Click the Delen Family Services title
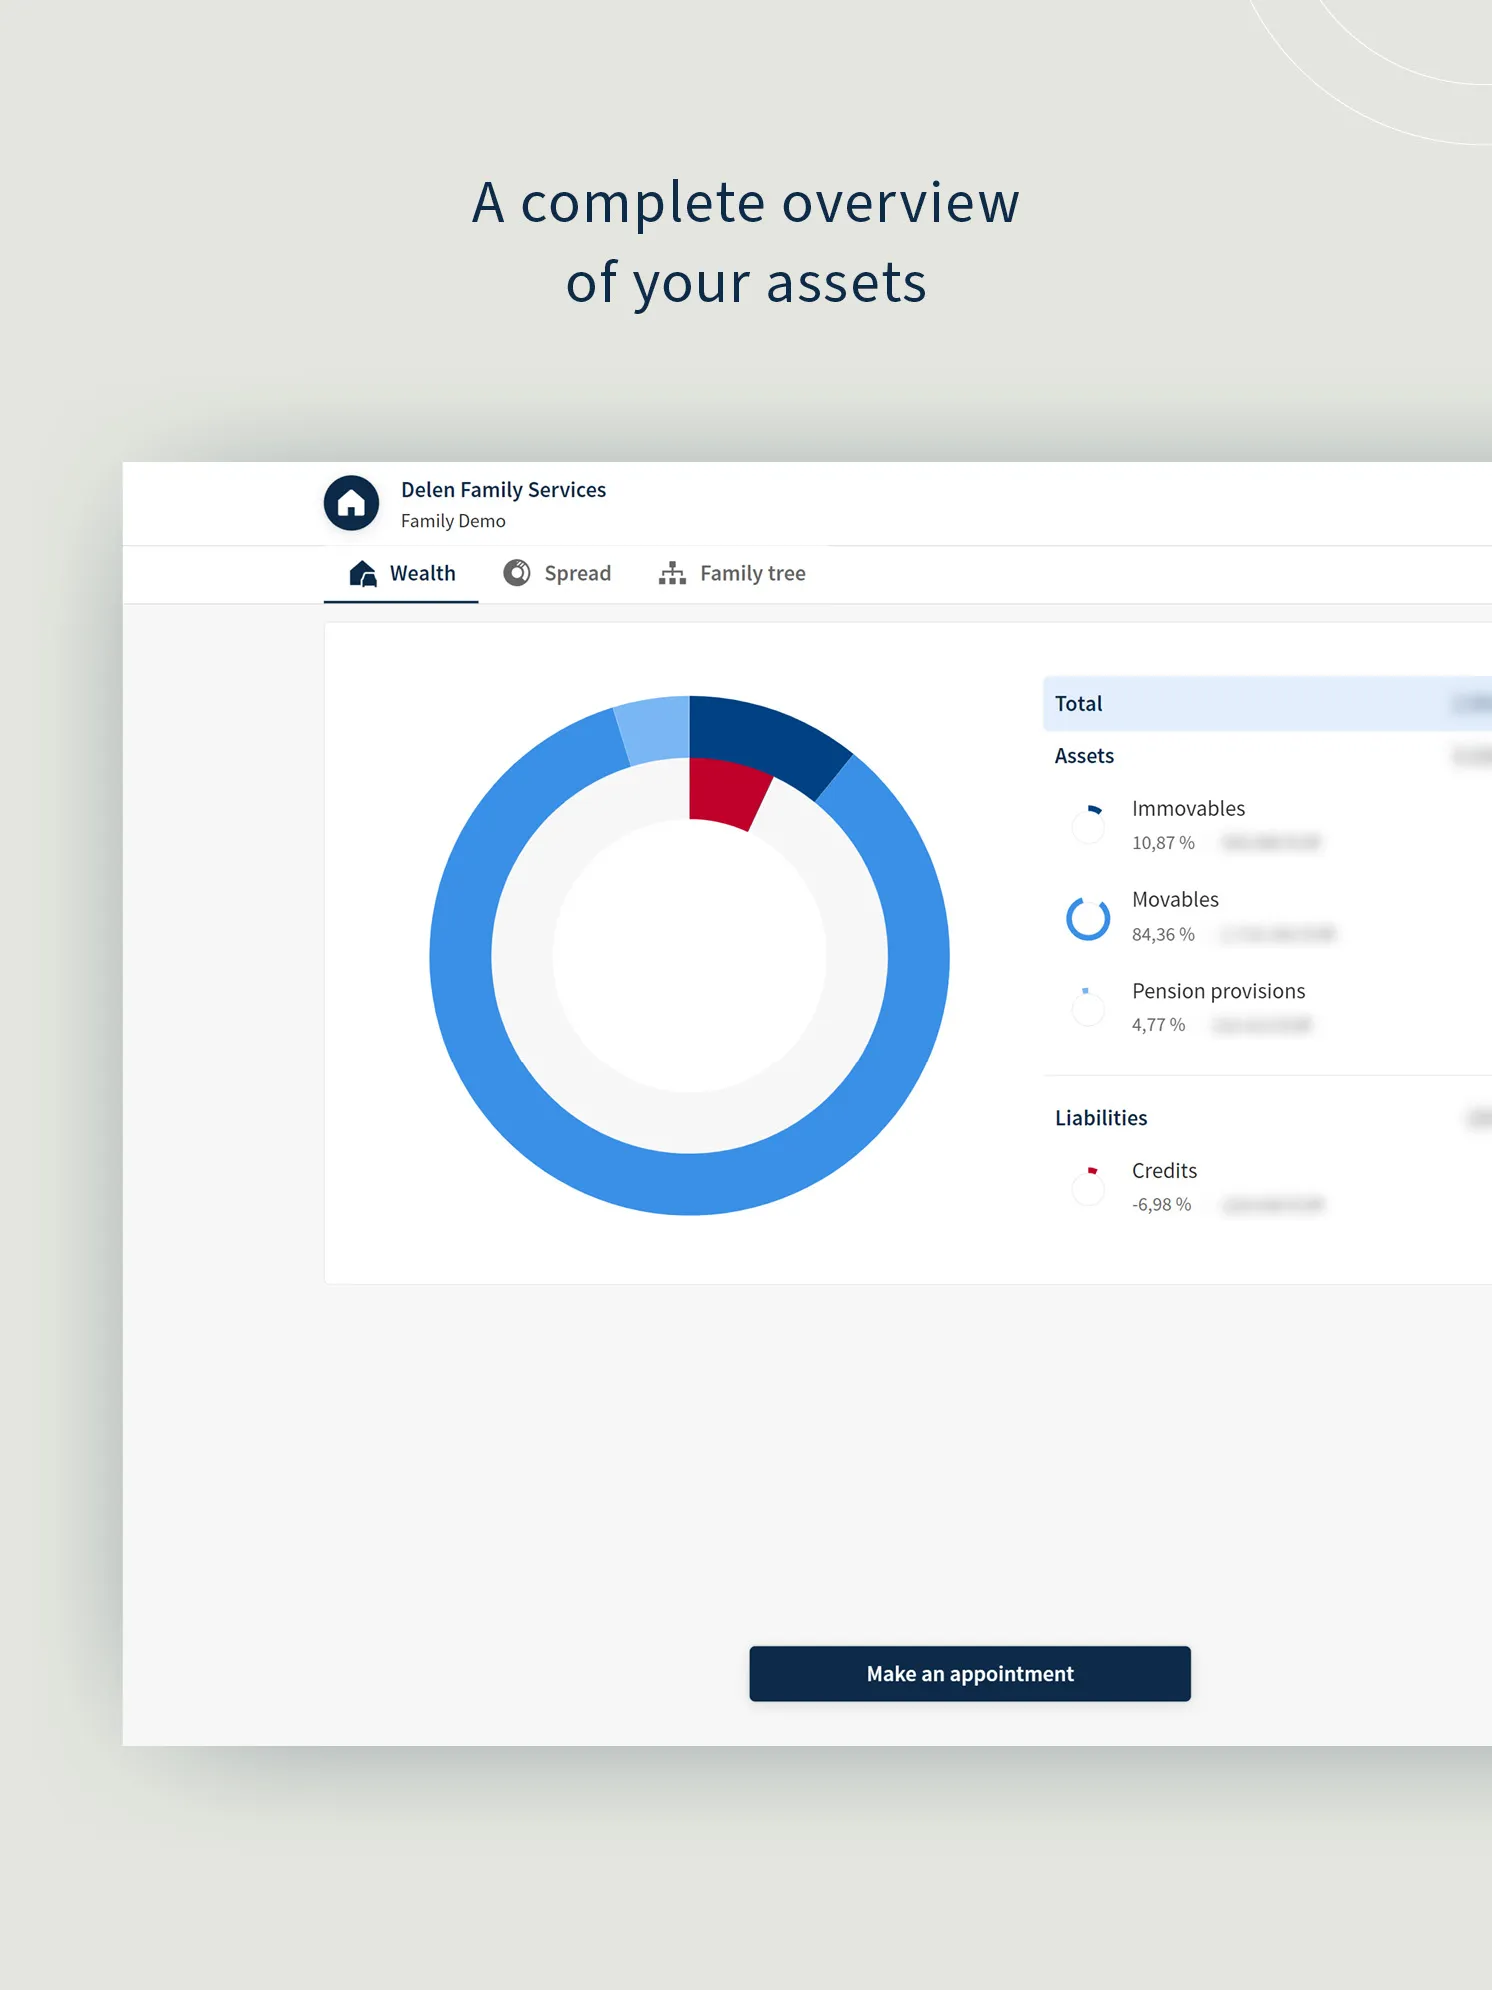Viewport: 1492px width, 1990px height. point(503,490)
